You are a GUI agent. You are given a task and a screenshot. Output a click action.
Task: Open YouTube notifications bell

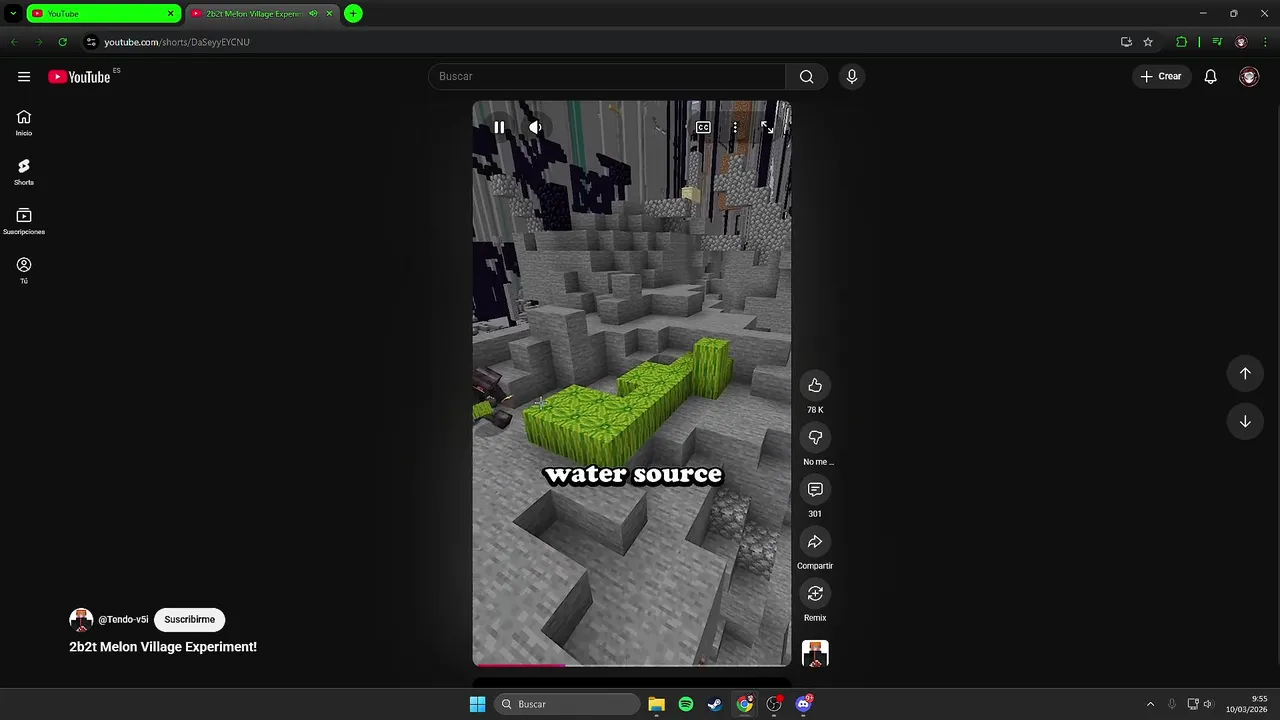tap(1210, 76)
